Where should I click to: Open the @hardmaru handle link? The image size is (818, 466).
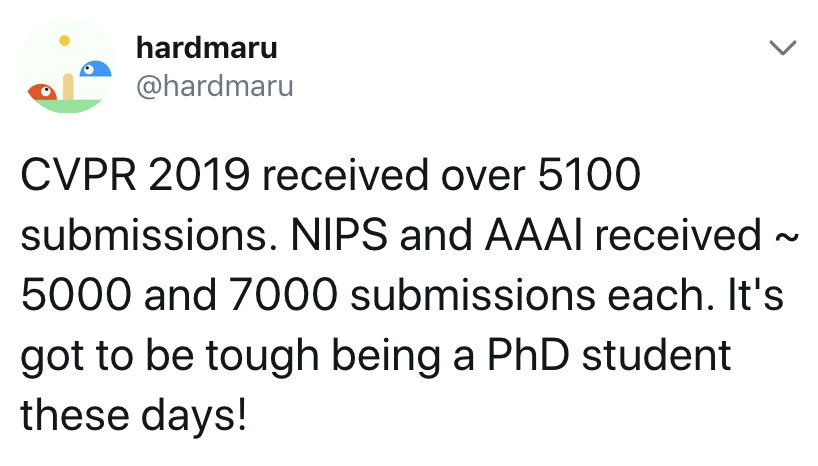tap(213, 86)
